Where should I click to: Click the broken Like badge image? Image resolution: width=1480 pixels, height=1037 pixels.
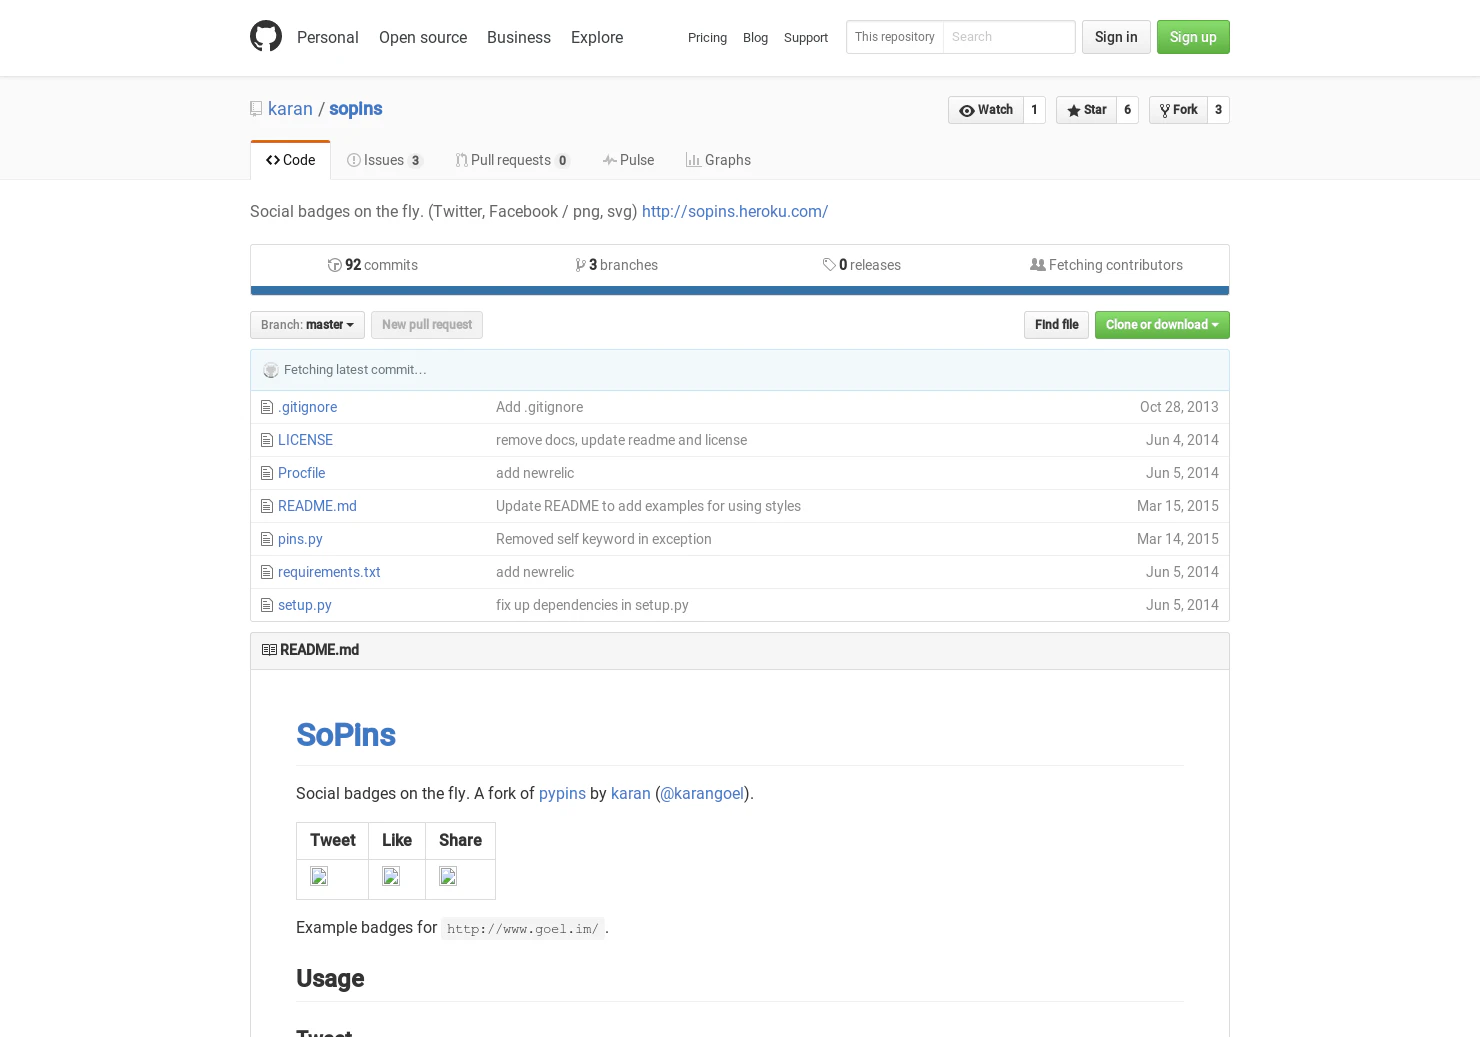click(x=391, y=876)
